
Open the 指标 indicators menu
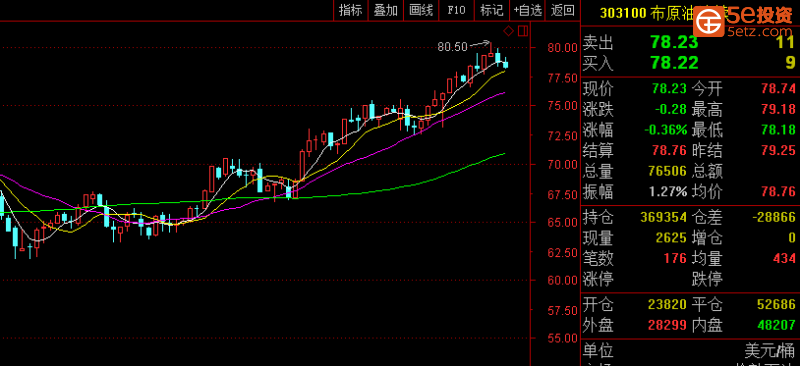tap(351, 10)
